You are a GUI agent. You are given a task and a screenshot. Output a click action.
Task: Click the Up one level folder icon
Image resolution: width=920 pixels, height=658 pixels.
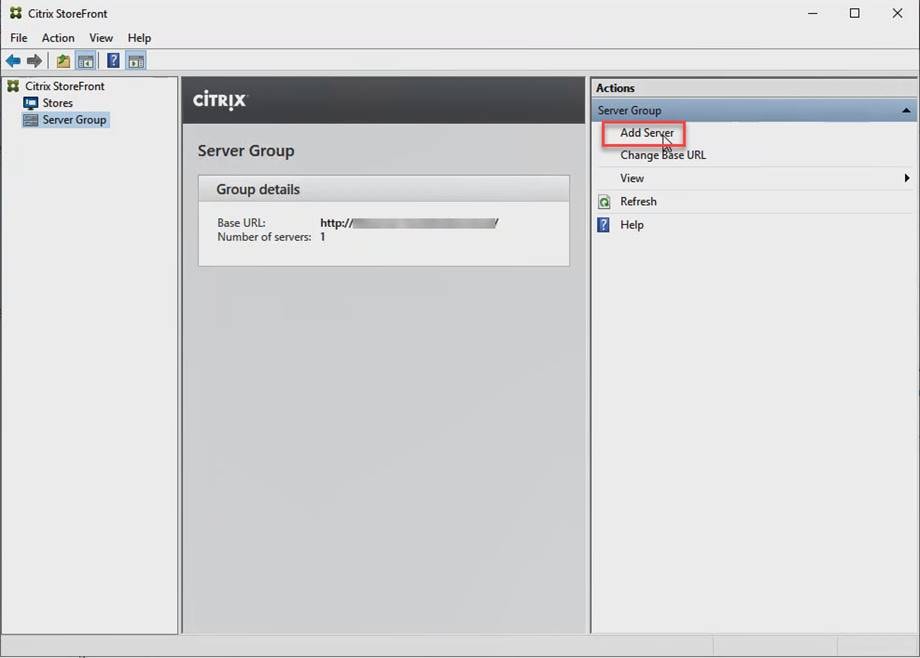pyautogui.click(x=63, y=60)
